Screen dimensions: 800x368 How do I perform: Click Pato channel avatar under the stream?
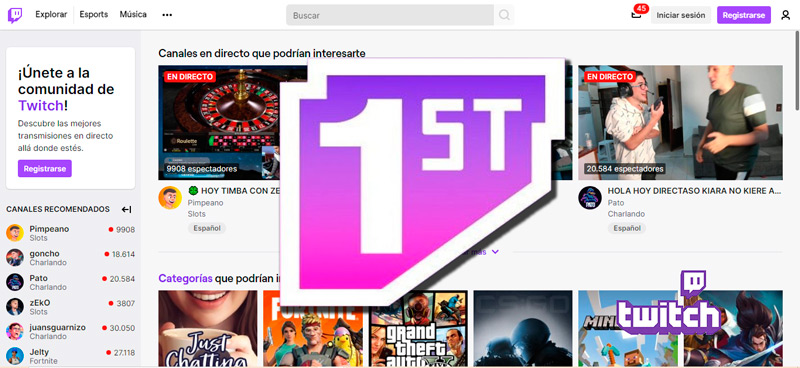point(589,198)
